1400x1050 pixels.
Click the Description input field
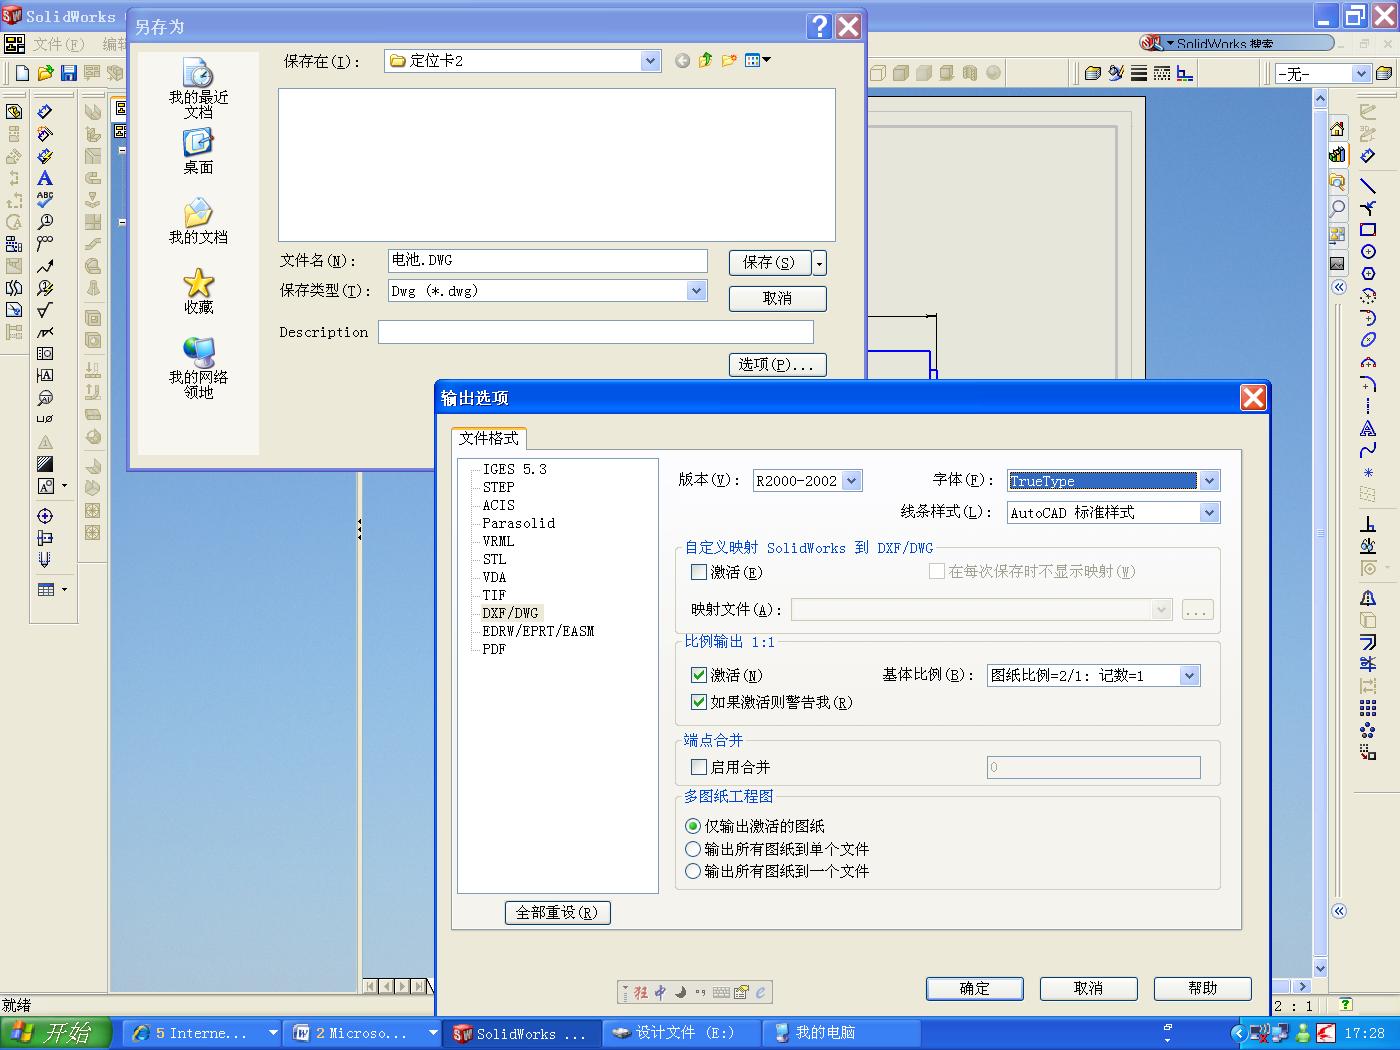pyautogui.click(x=596, y=332)
